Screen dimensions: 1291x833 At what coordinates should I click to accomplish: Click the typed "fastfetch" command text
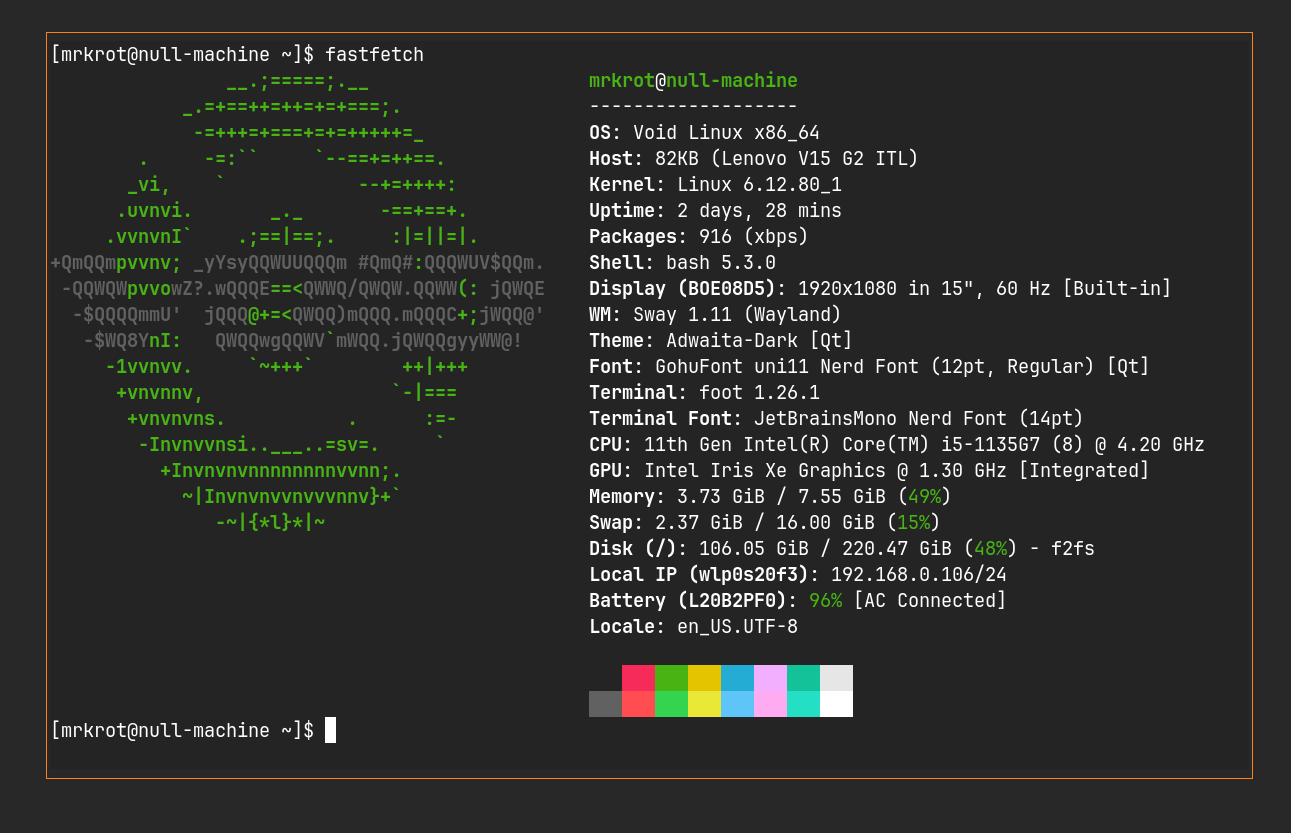click(x=374, y=55)
